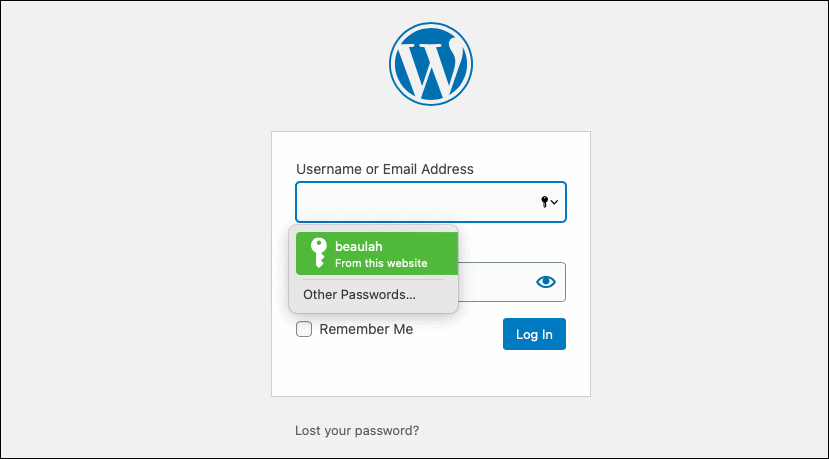Click the gray background right of login form
This screenshot has width=829, height=459.
tap(708, 264)
